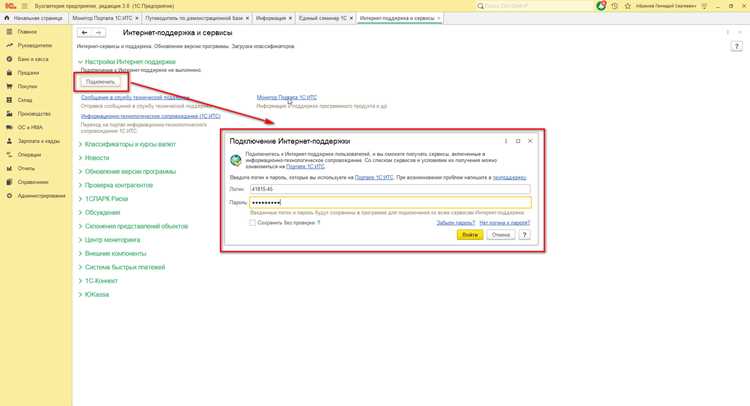The width and height of the screenshot is (750, 406).
Task: Open the history clock icon
Action: pos(615,6)
